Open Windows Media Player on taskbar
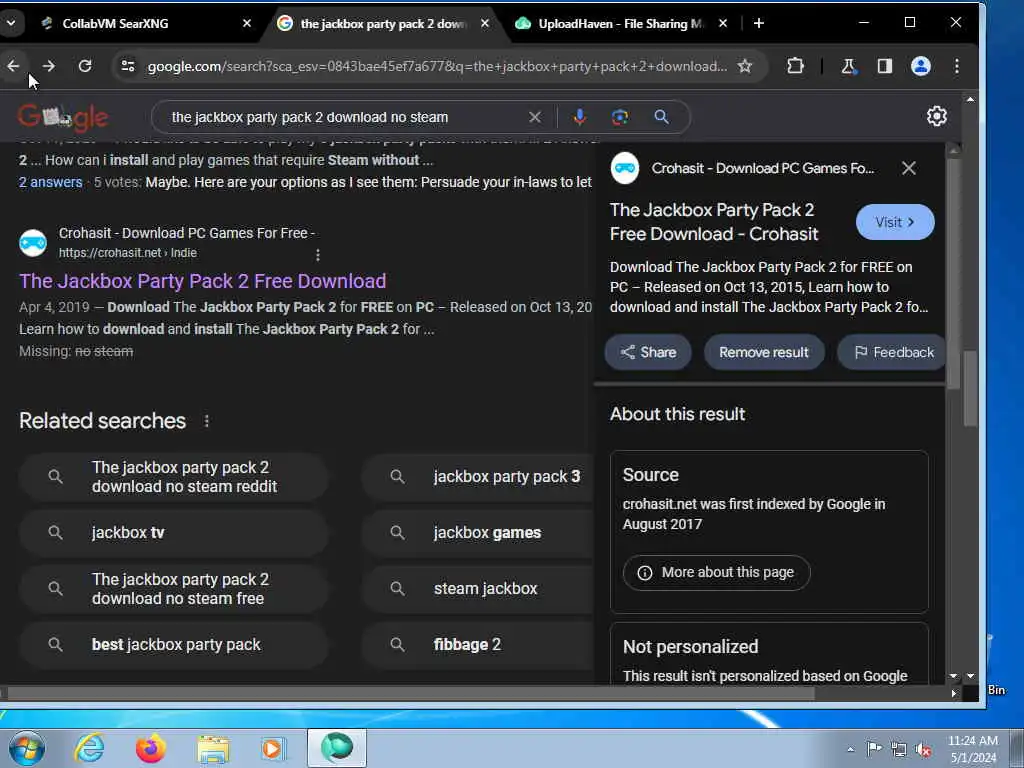The height and width of the screenshot is (768, 1024). point(274,748)
